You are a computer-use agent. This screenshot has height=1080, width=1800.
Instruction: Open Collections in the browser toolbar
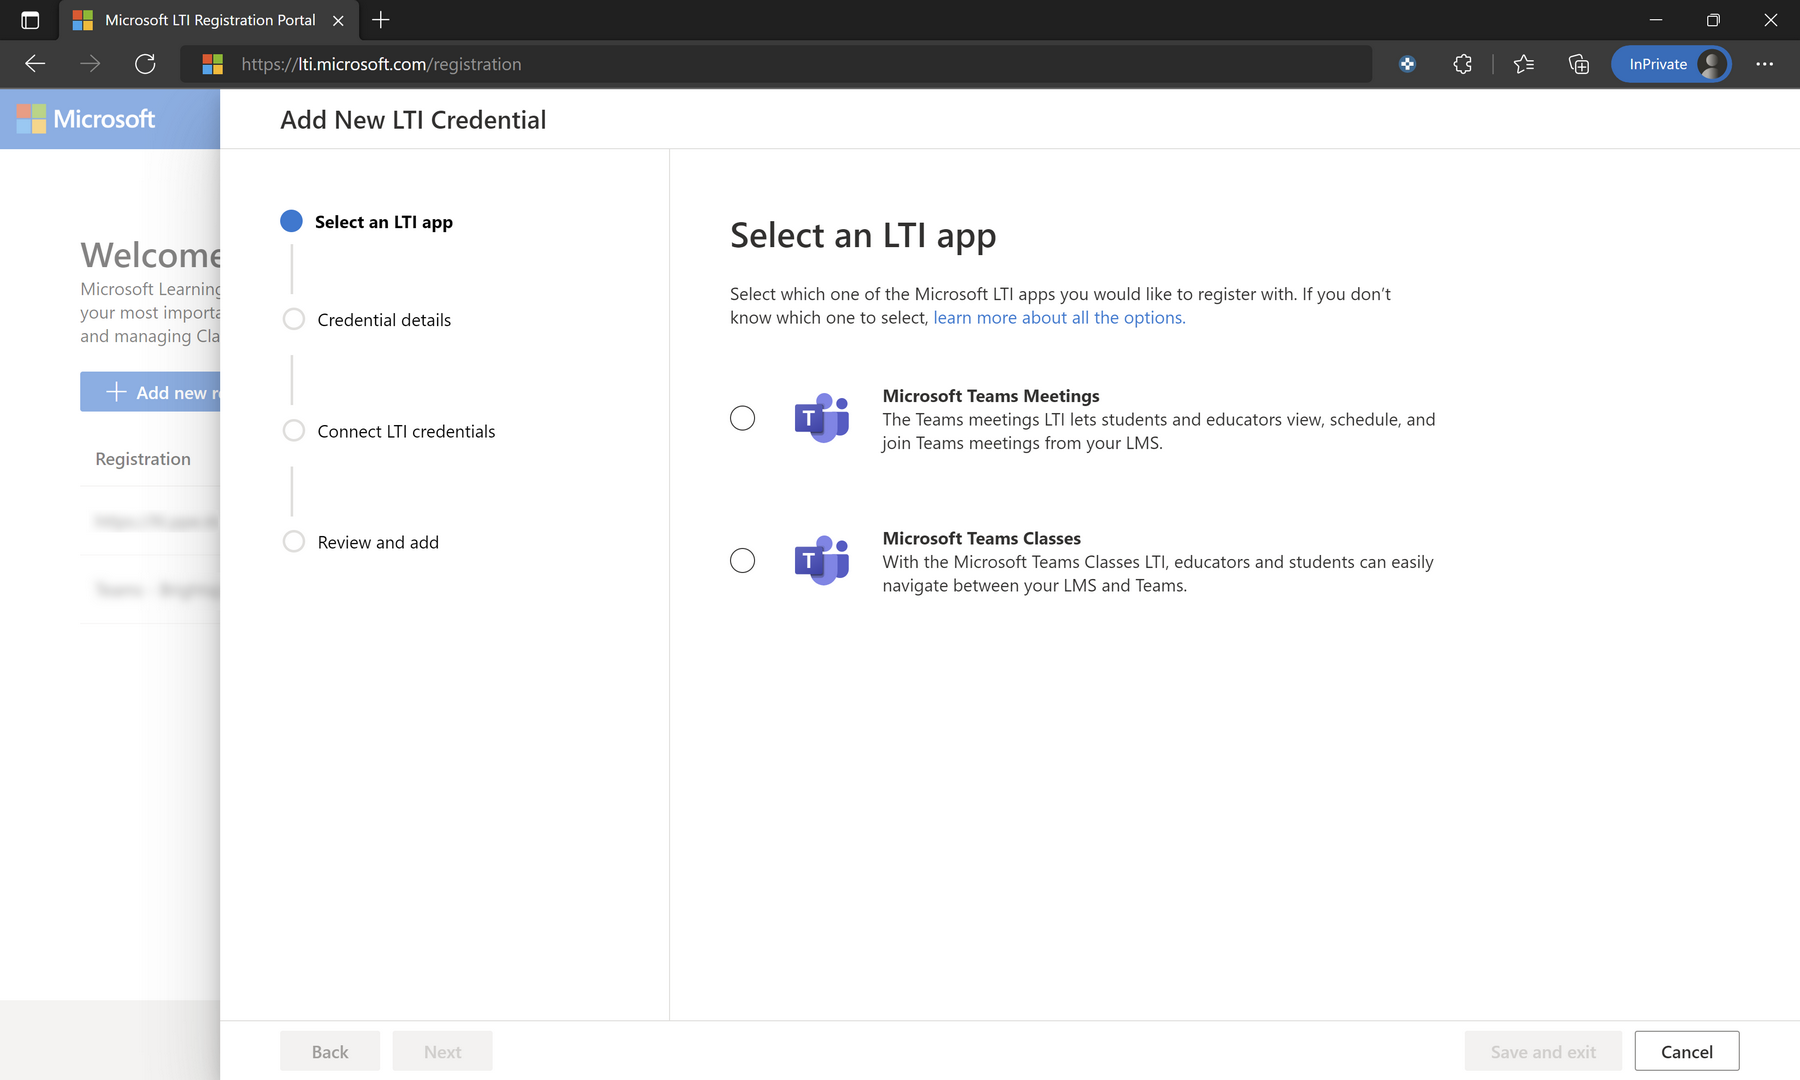coord(1579,63)
